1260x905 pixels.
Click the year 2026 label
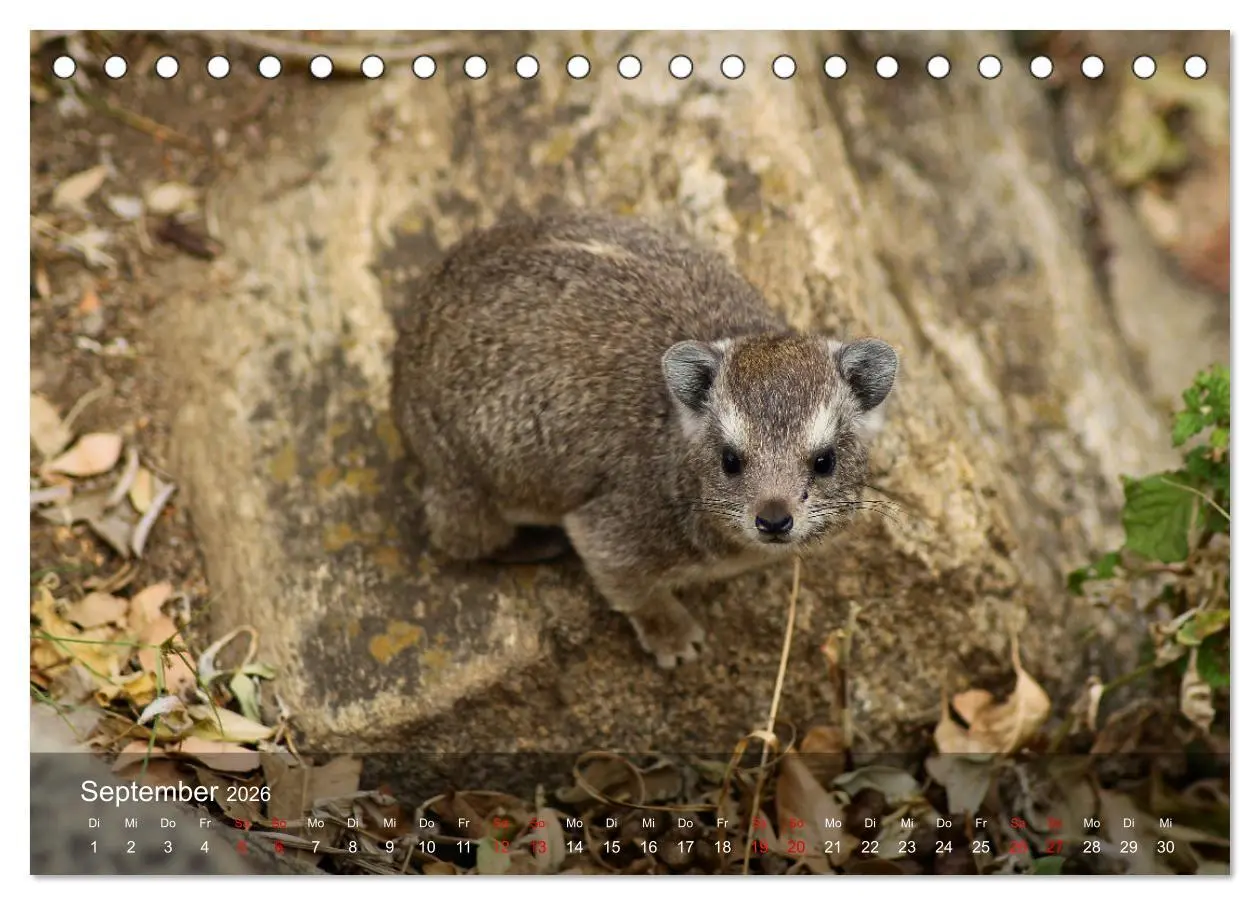point(248,794)
